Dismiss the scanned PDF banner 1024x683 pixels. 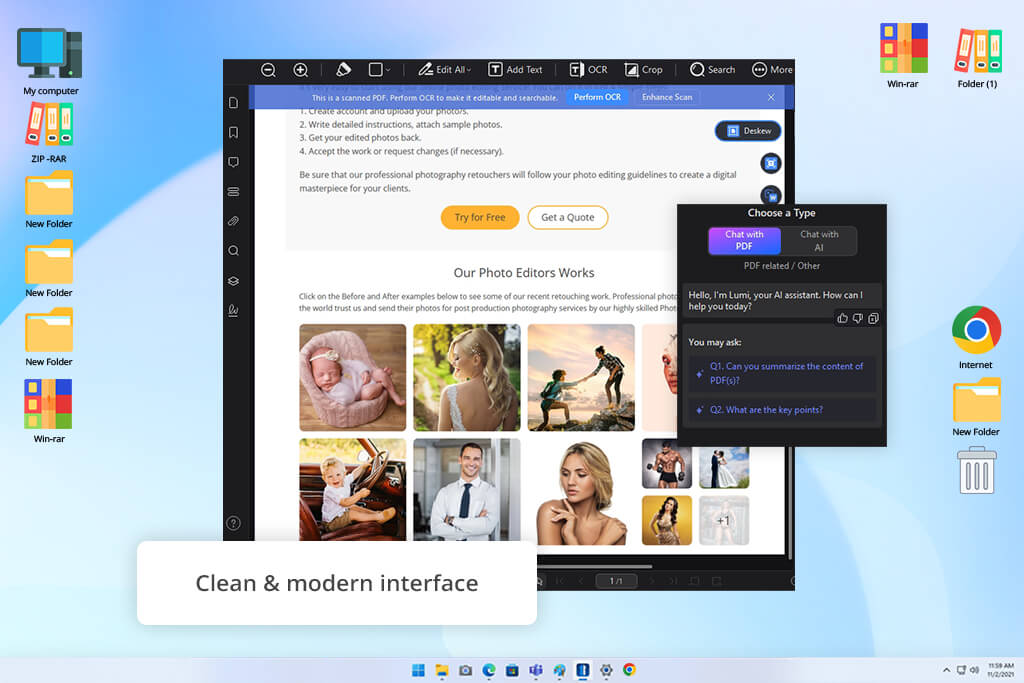tap(771, 97)
